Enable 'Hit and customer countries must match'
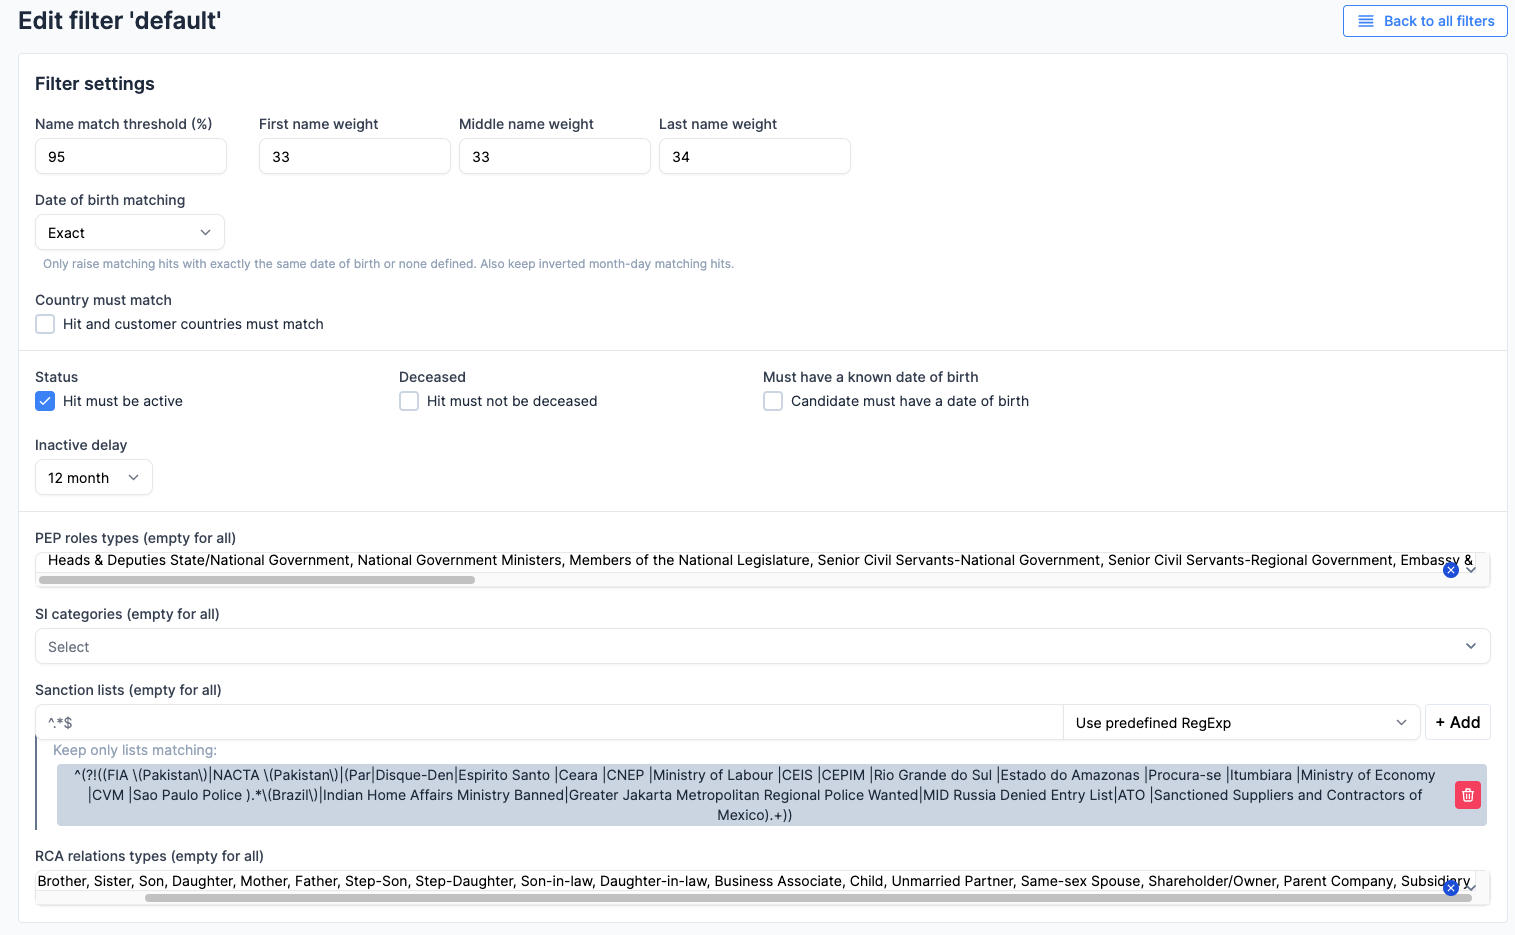The width and height of the screenshot is (1515, 935). click(44, 324)
